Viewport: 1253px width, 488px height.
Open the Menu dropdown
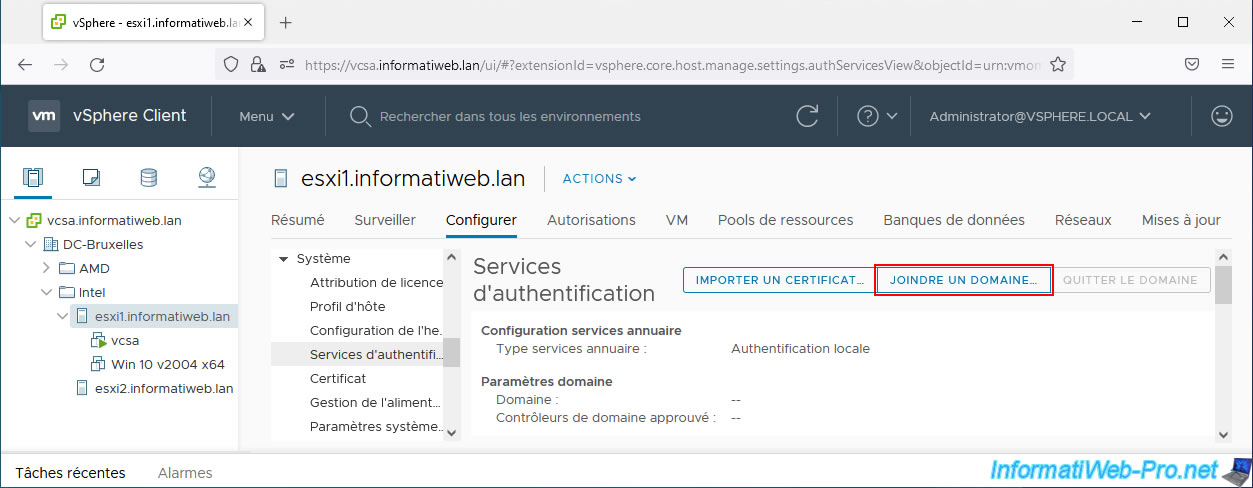click(x=266, y=116)
